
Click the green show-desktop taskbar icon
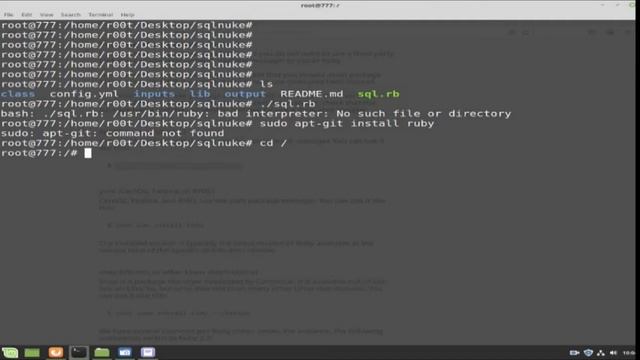pos(32,352)
